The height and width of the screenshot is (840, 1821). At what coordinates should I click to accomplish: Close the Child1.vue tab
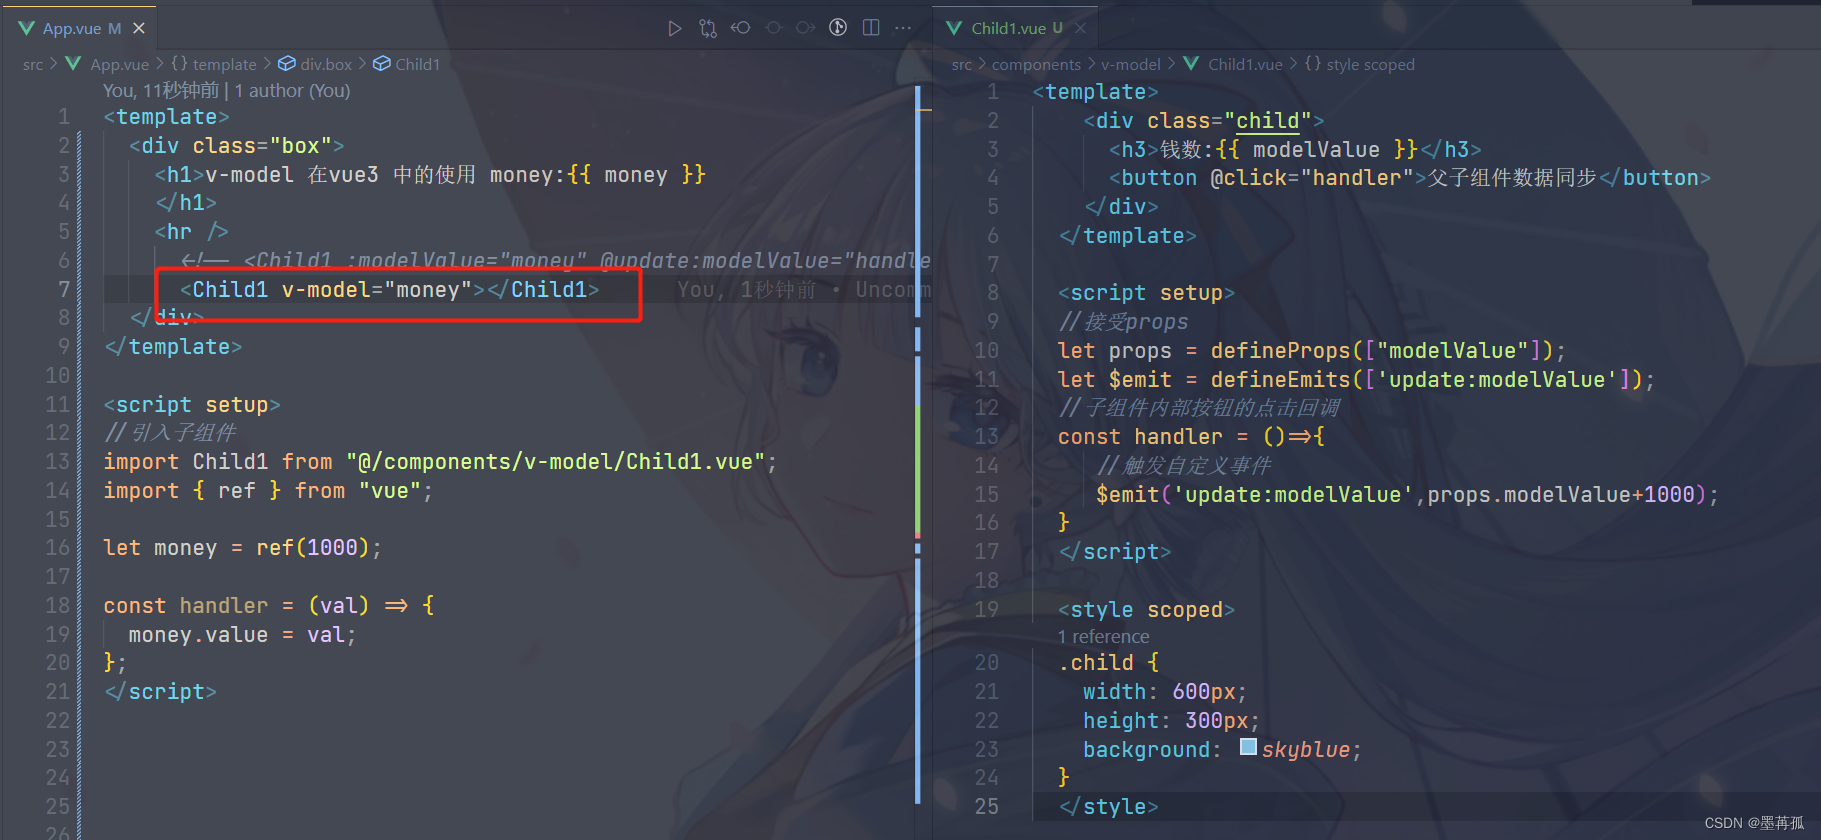pos(1080,28)
